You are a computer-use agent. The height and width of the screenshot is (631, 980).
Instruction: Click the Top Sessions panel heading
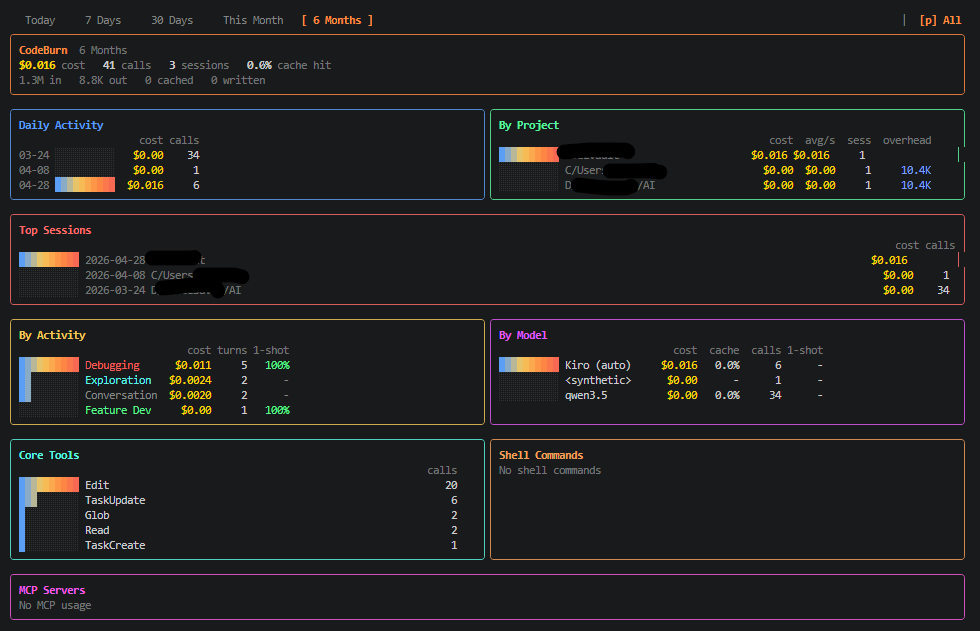click(x=55, y=230)
